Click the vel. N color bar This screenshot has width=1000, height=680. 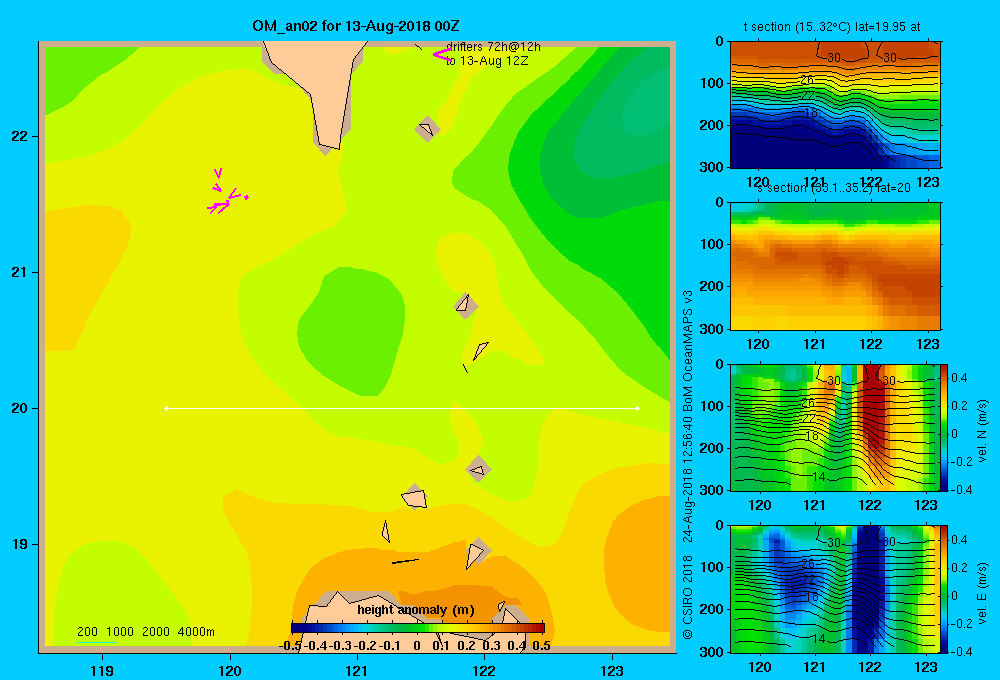[x=944, y=427]
